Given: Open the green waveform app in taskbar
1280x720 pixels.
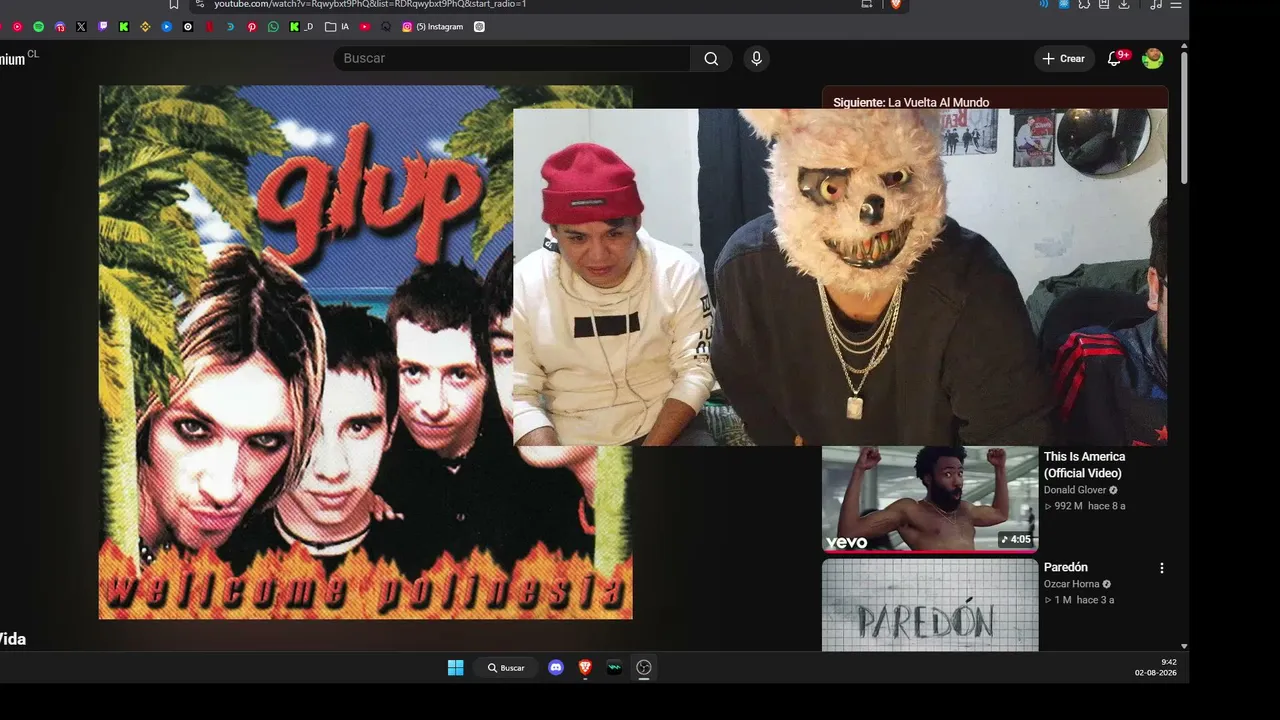Looking at the screenshot, I should coord(614,668).
